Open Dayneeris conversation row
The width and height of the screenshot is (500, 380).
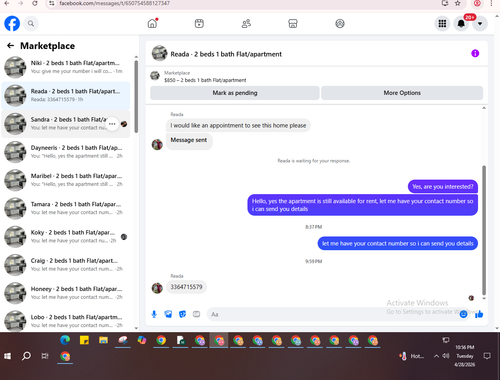[x=66, y=152]
